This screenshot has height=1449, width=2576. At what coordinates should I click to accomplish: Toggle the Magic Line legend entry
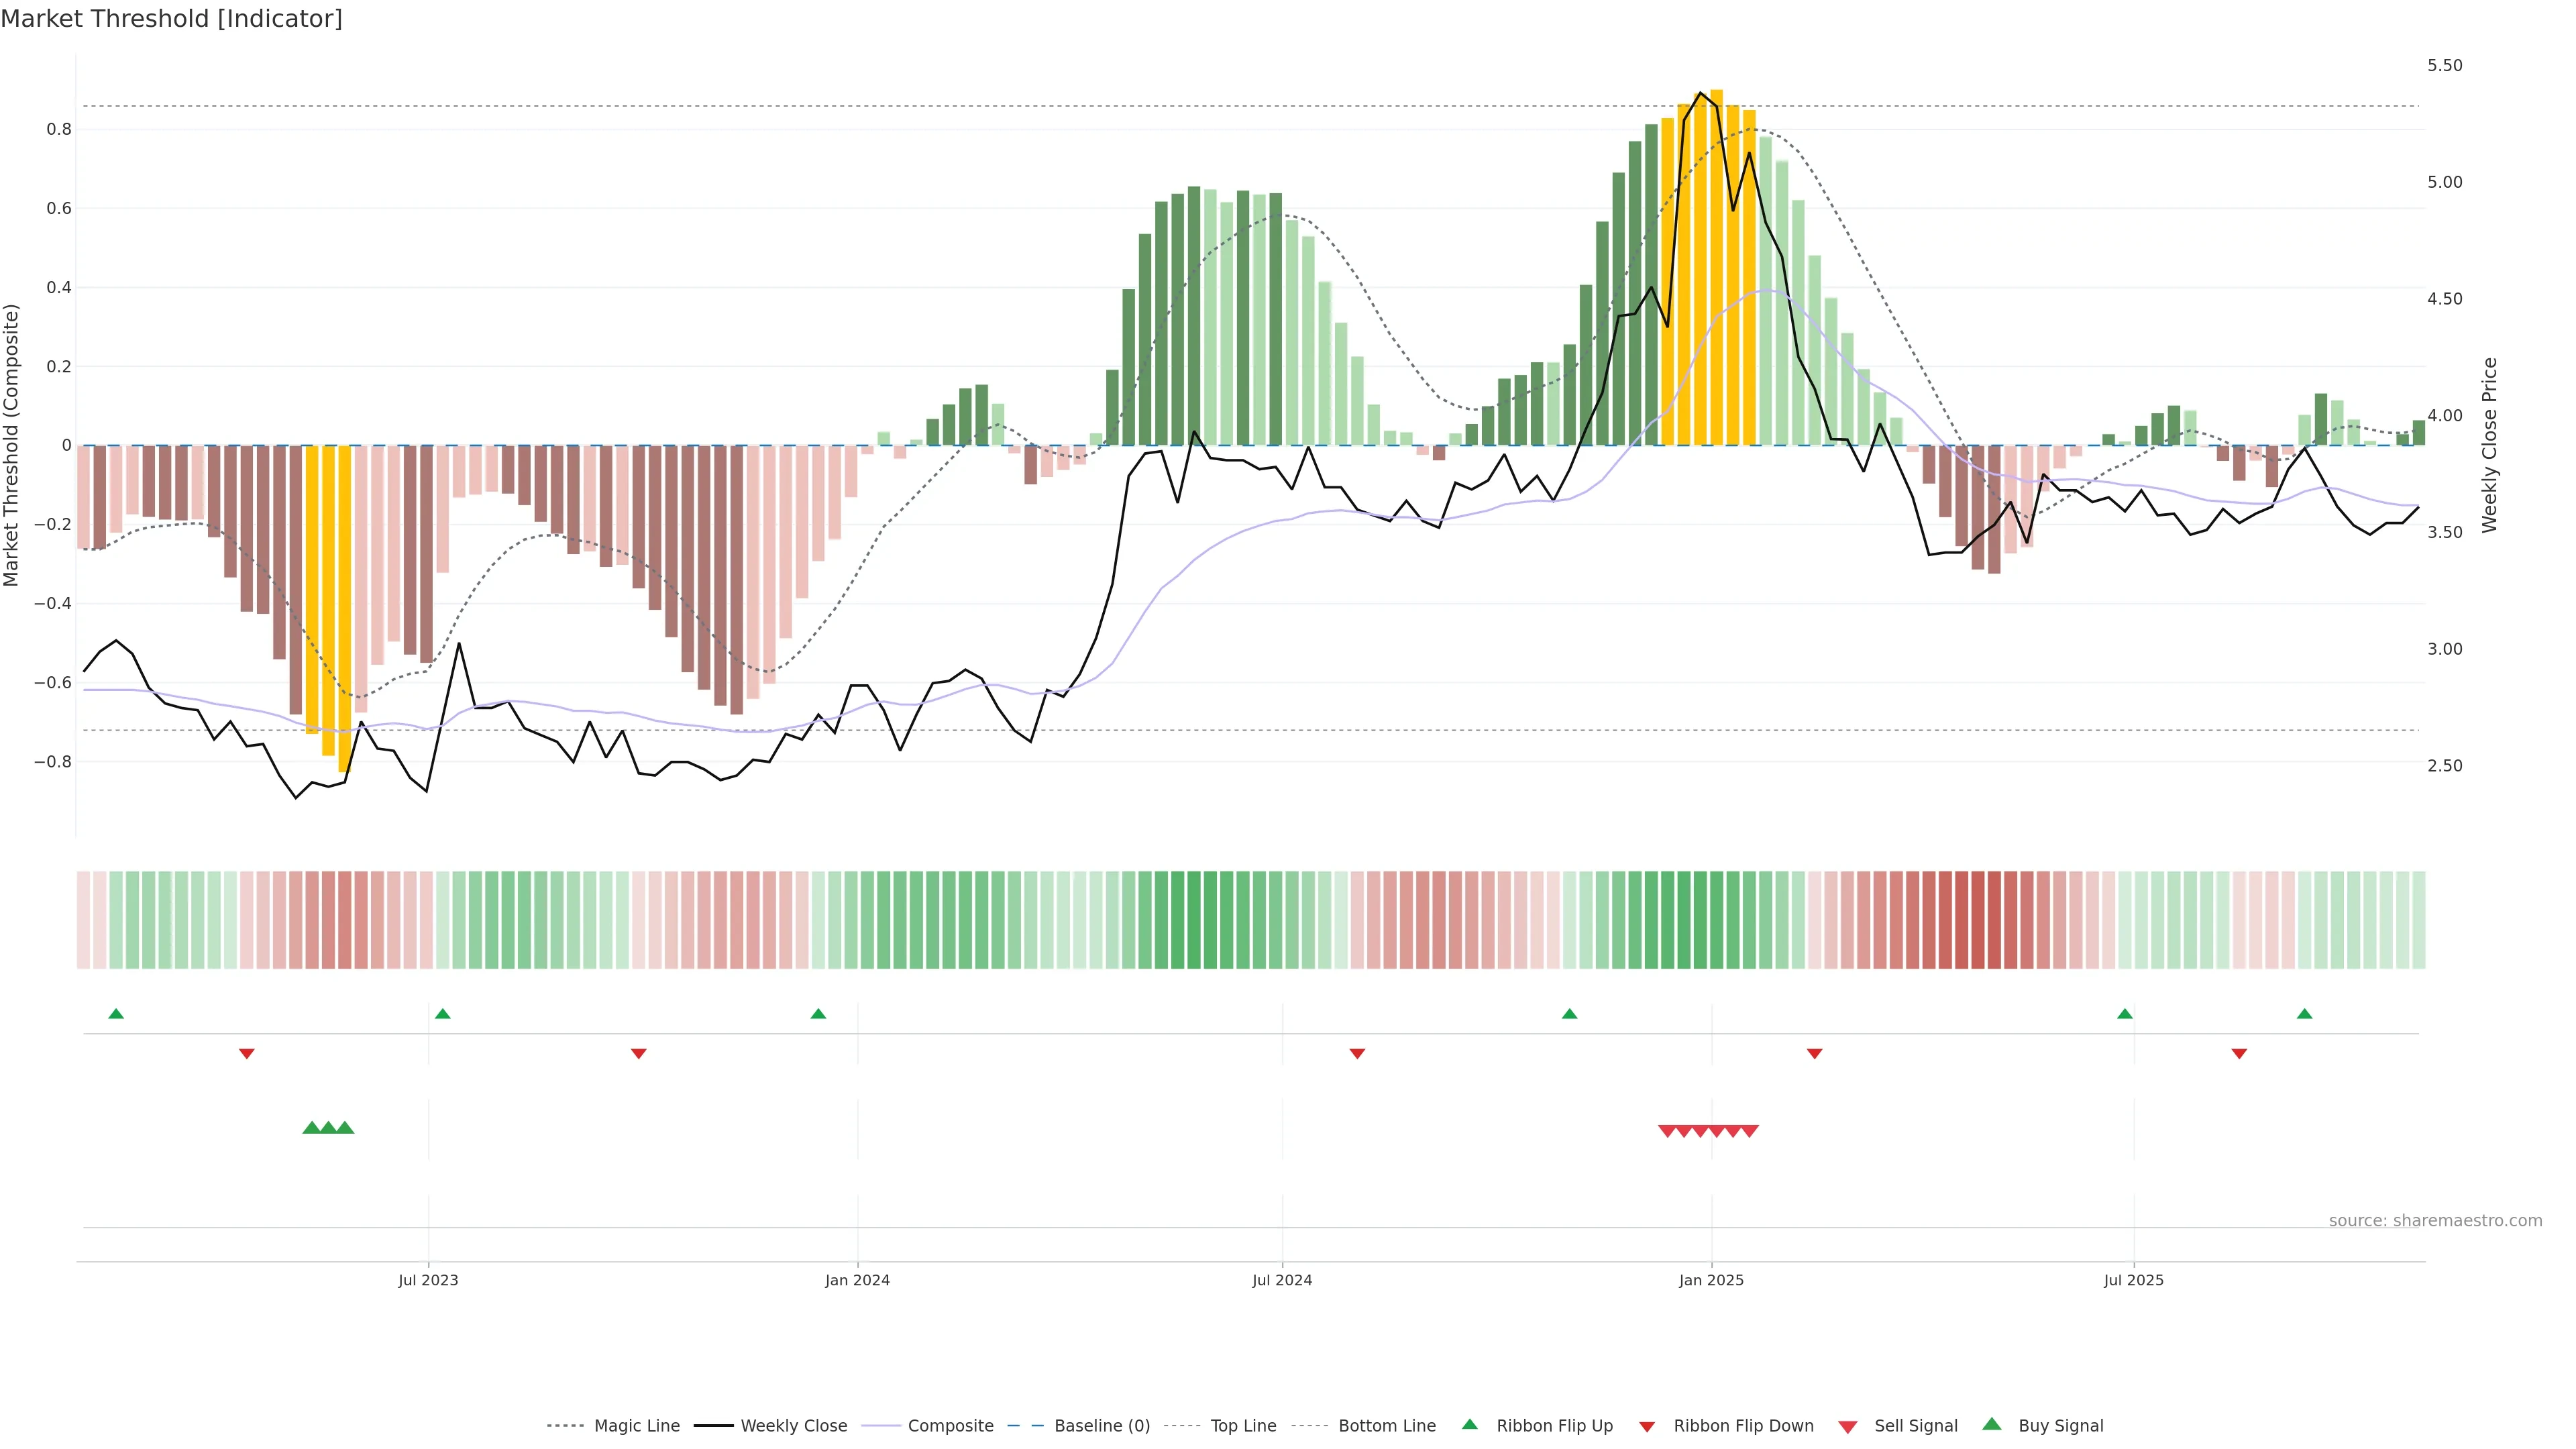[x=636, y=1426]
